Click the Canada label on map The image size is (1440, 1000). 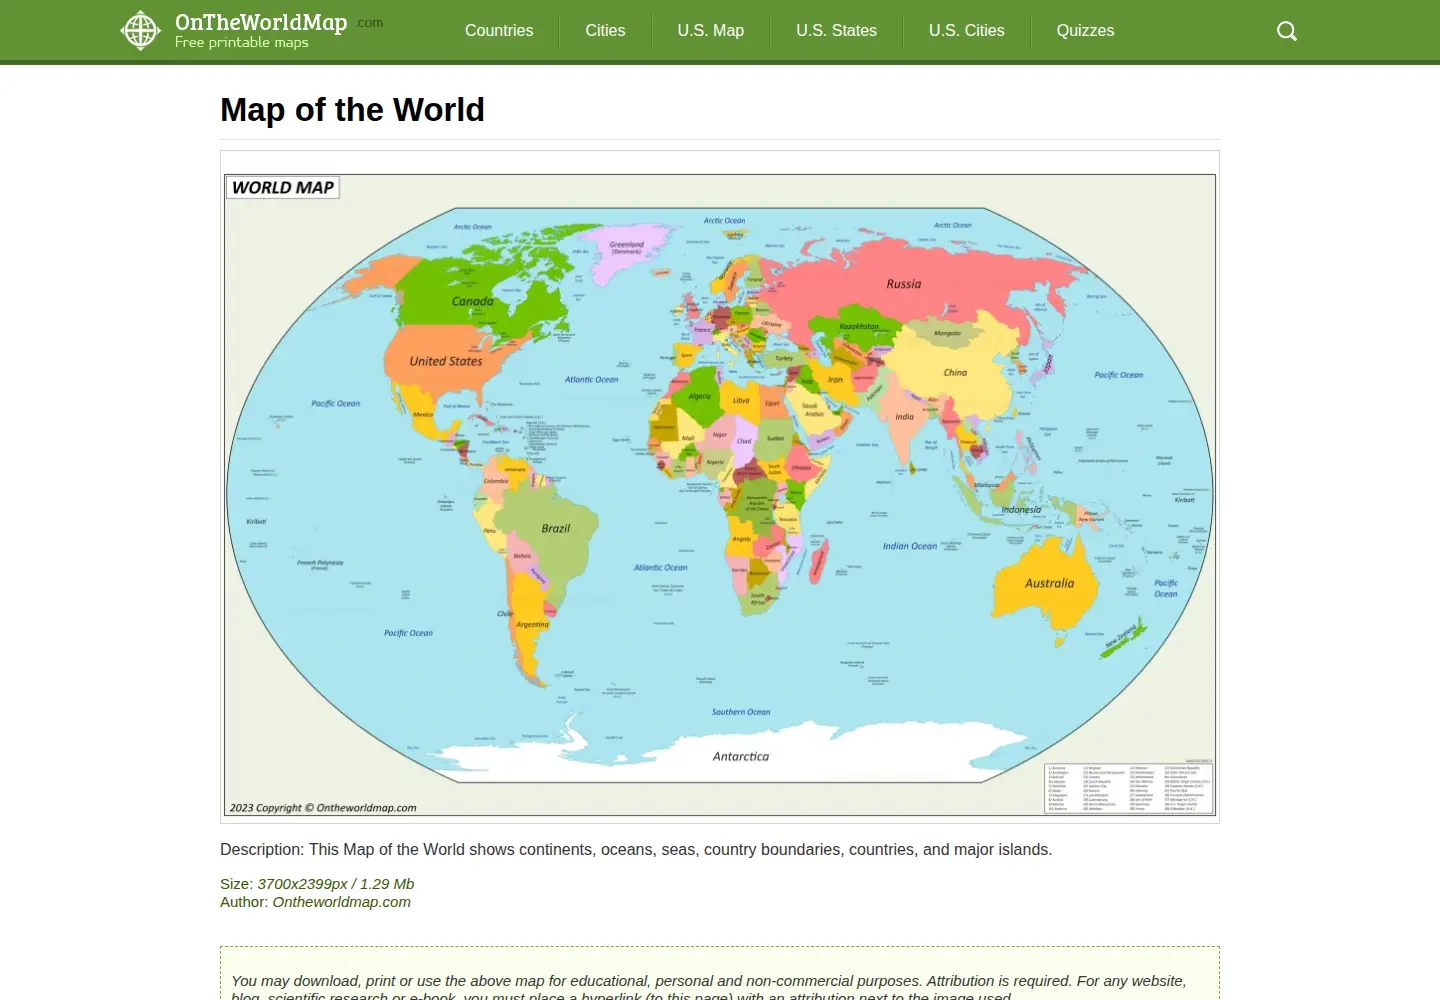[x=472, y=301]
